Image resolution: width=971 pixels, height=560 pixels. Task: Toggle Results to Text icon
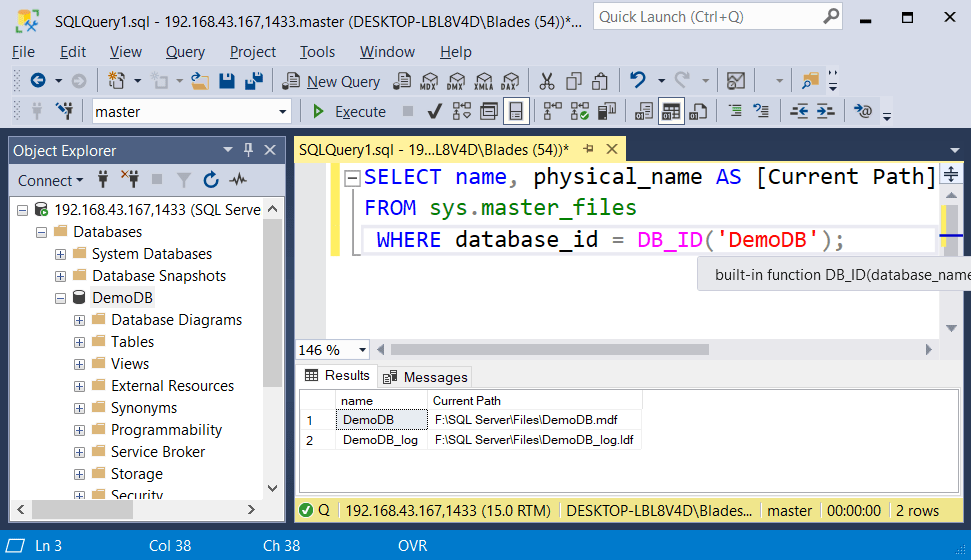[643, 112]
